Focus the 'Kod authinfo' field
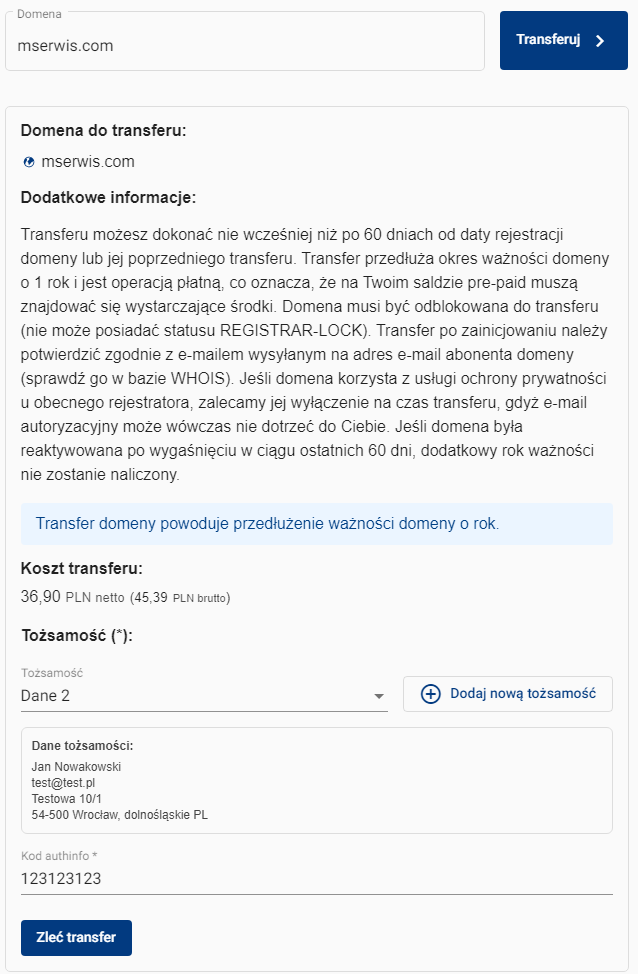Screen dimensions: 638x974 317,878
